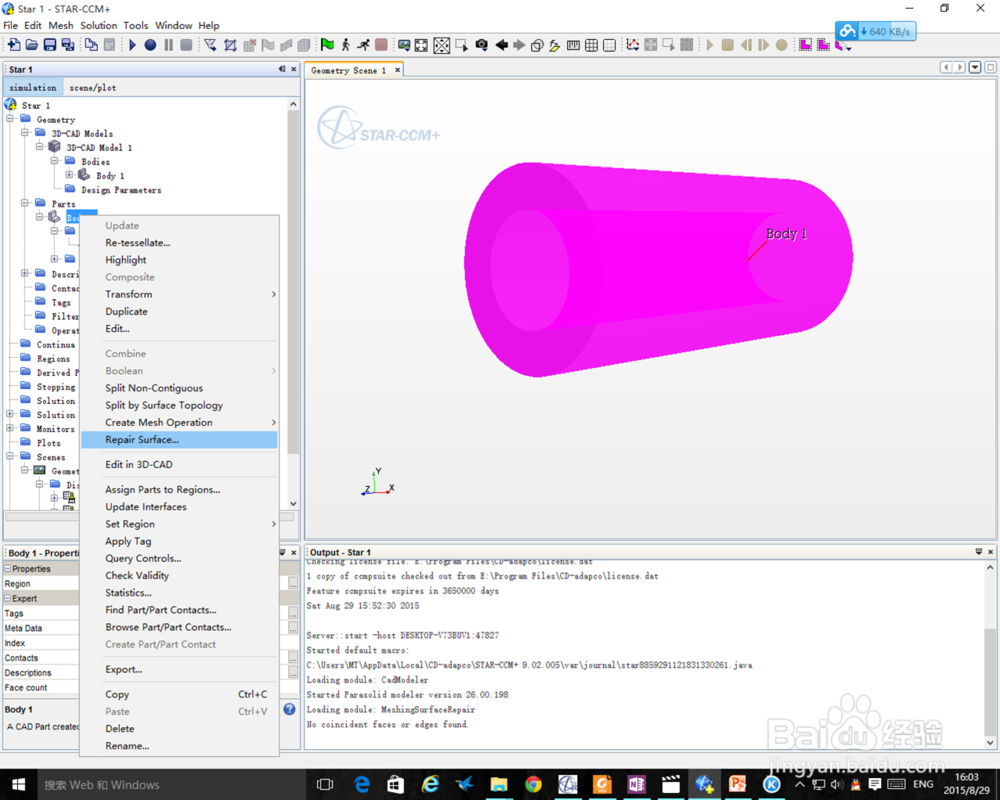This screenshot has height=800, width=1000.
Task: Collapse the Scenes tree node
Action: click(10, 456)
